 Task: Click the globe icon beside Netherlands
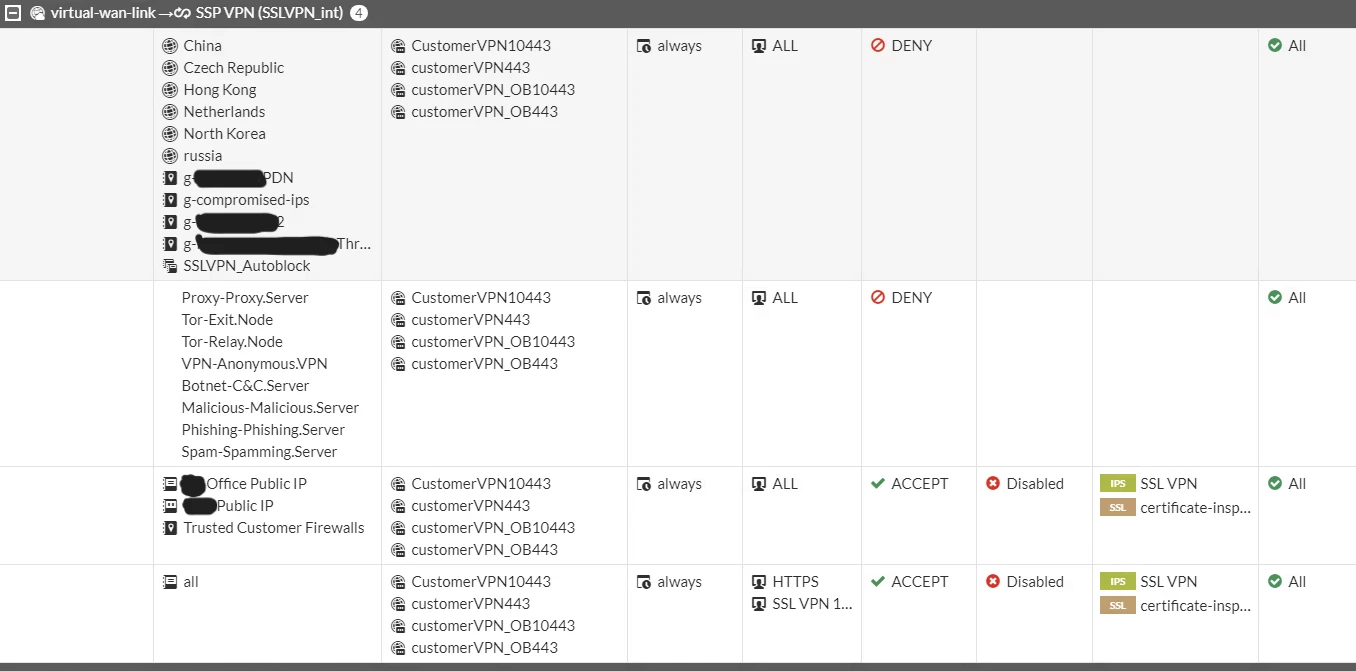170,112
